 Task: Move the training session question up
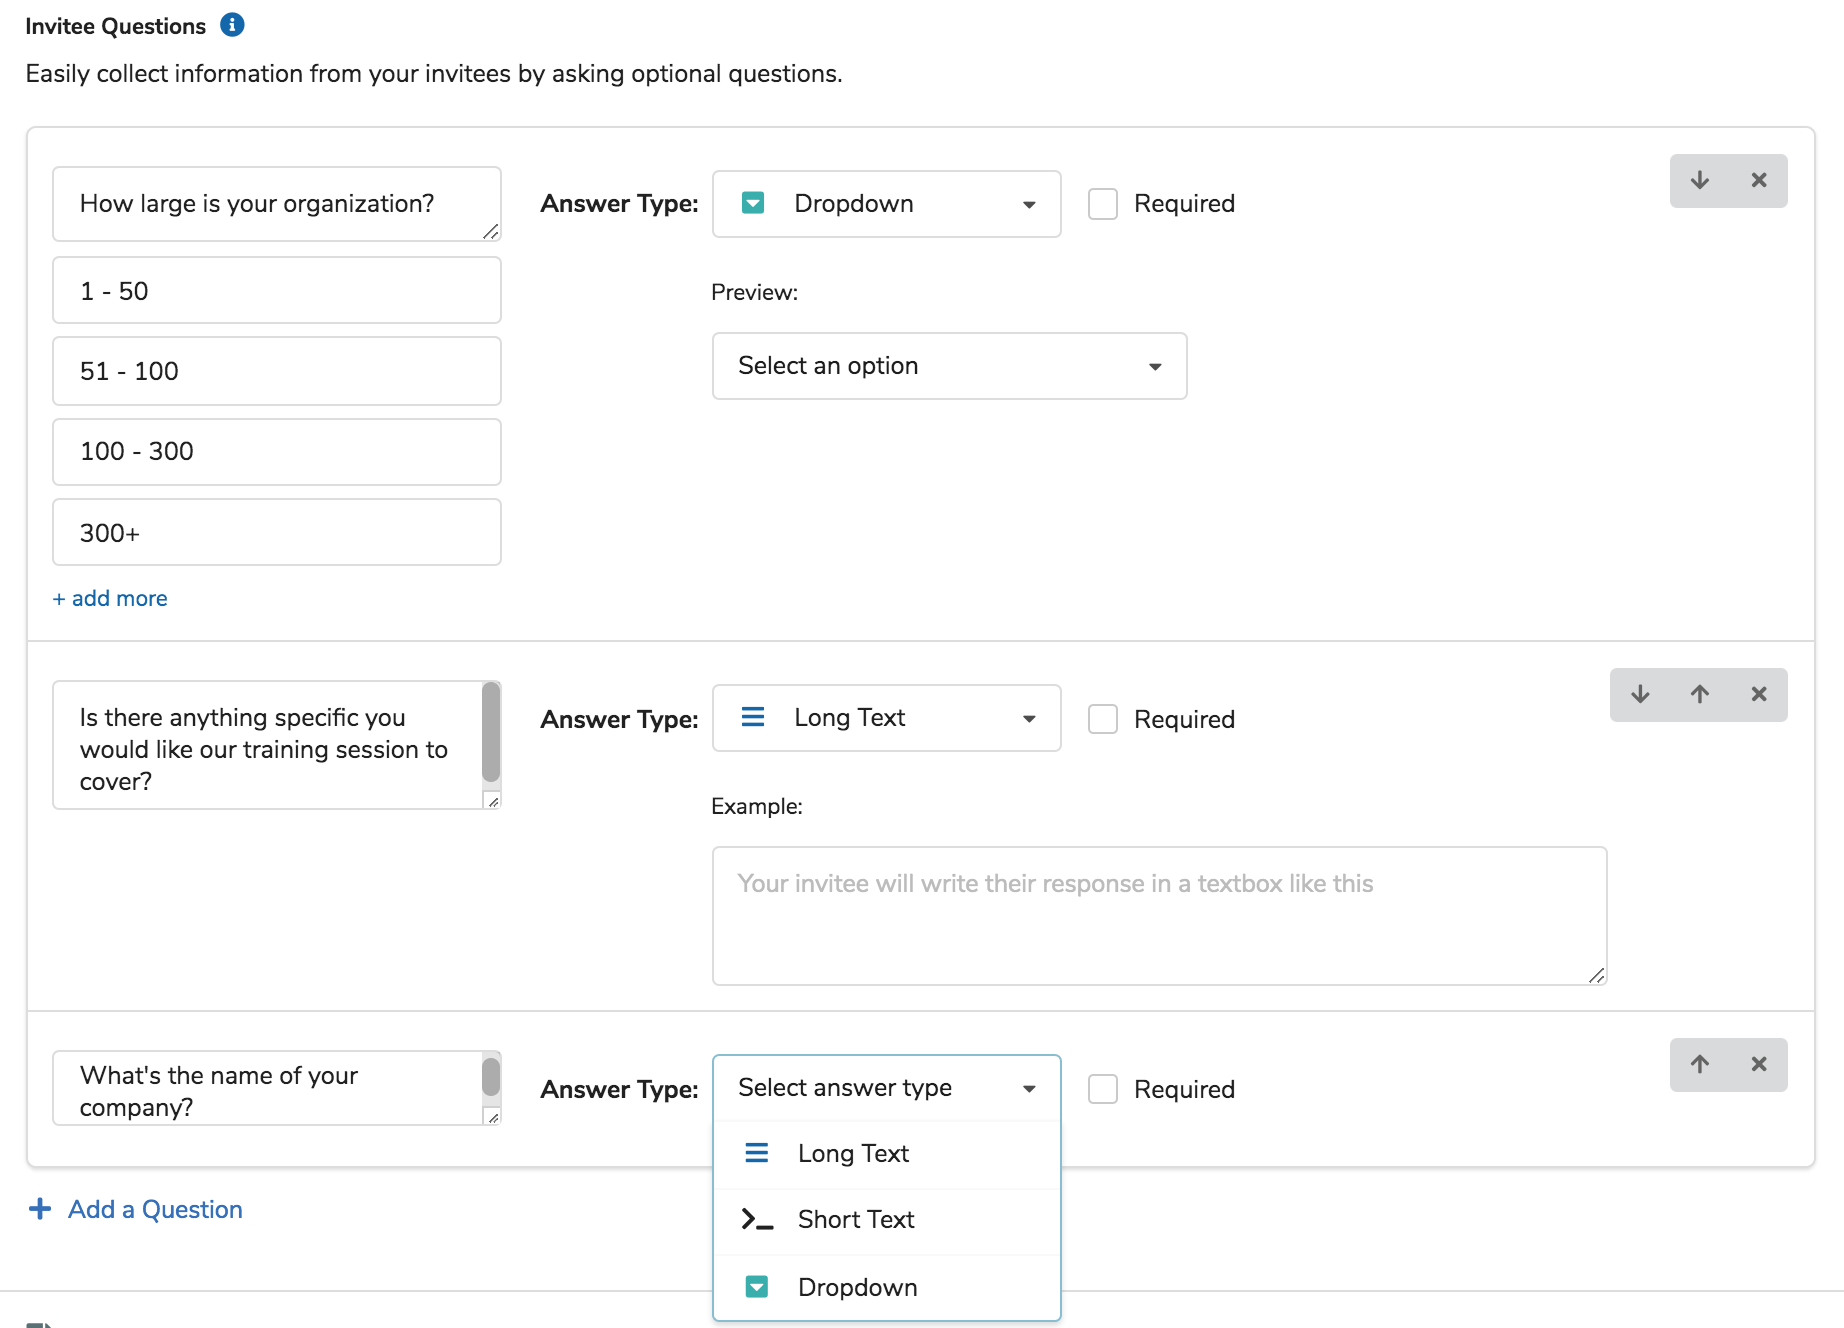(1699, 695)
